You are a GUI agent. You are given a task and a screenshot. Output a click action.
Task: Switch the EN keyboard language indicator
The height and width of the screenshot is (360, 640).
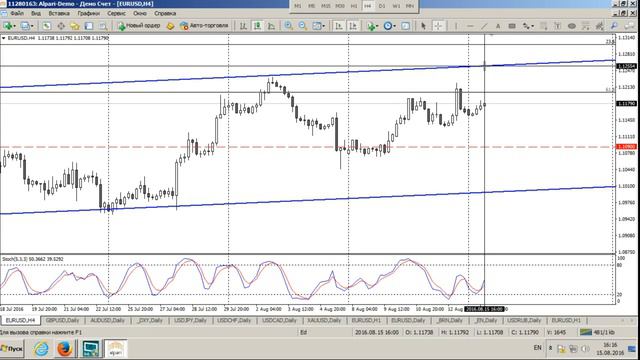(537, 348)
